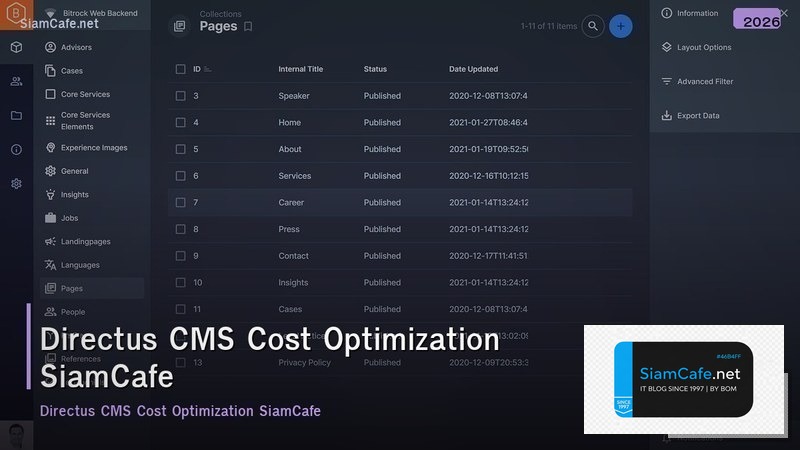Viewport: 800px width, 450px height.
Task: Select the Pages item in navigation
Action: 92,288
